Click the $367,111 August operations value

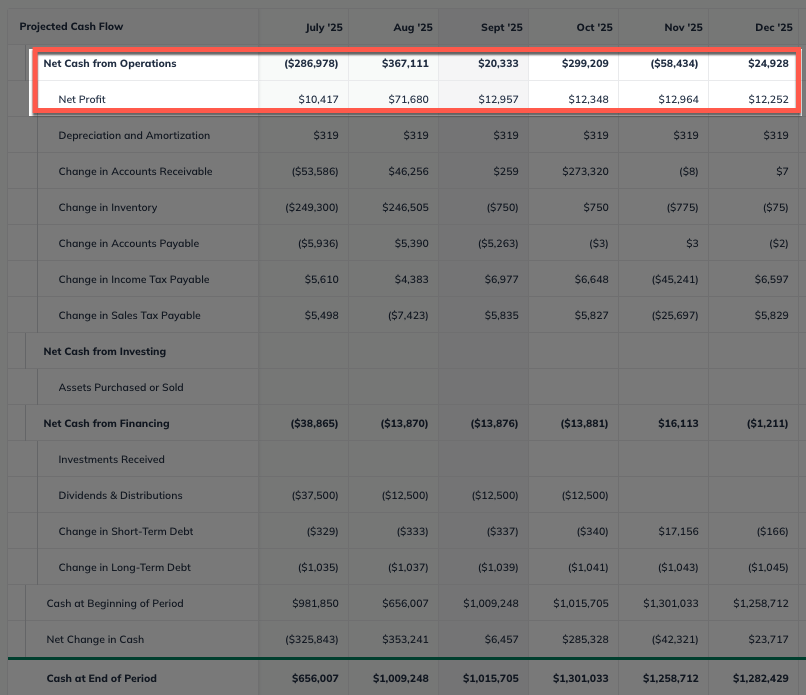pos(405,63)
